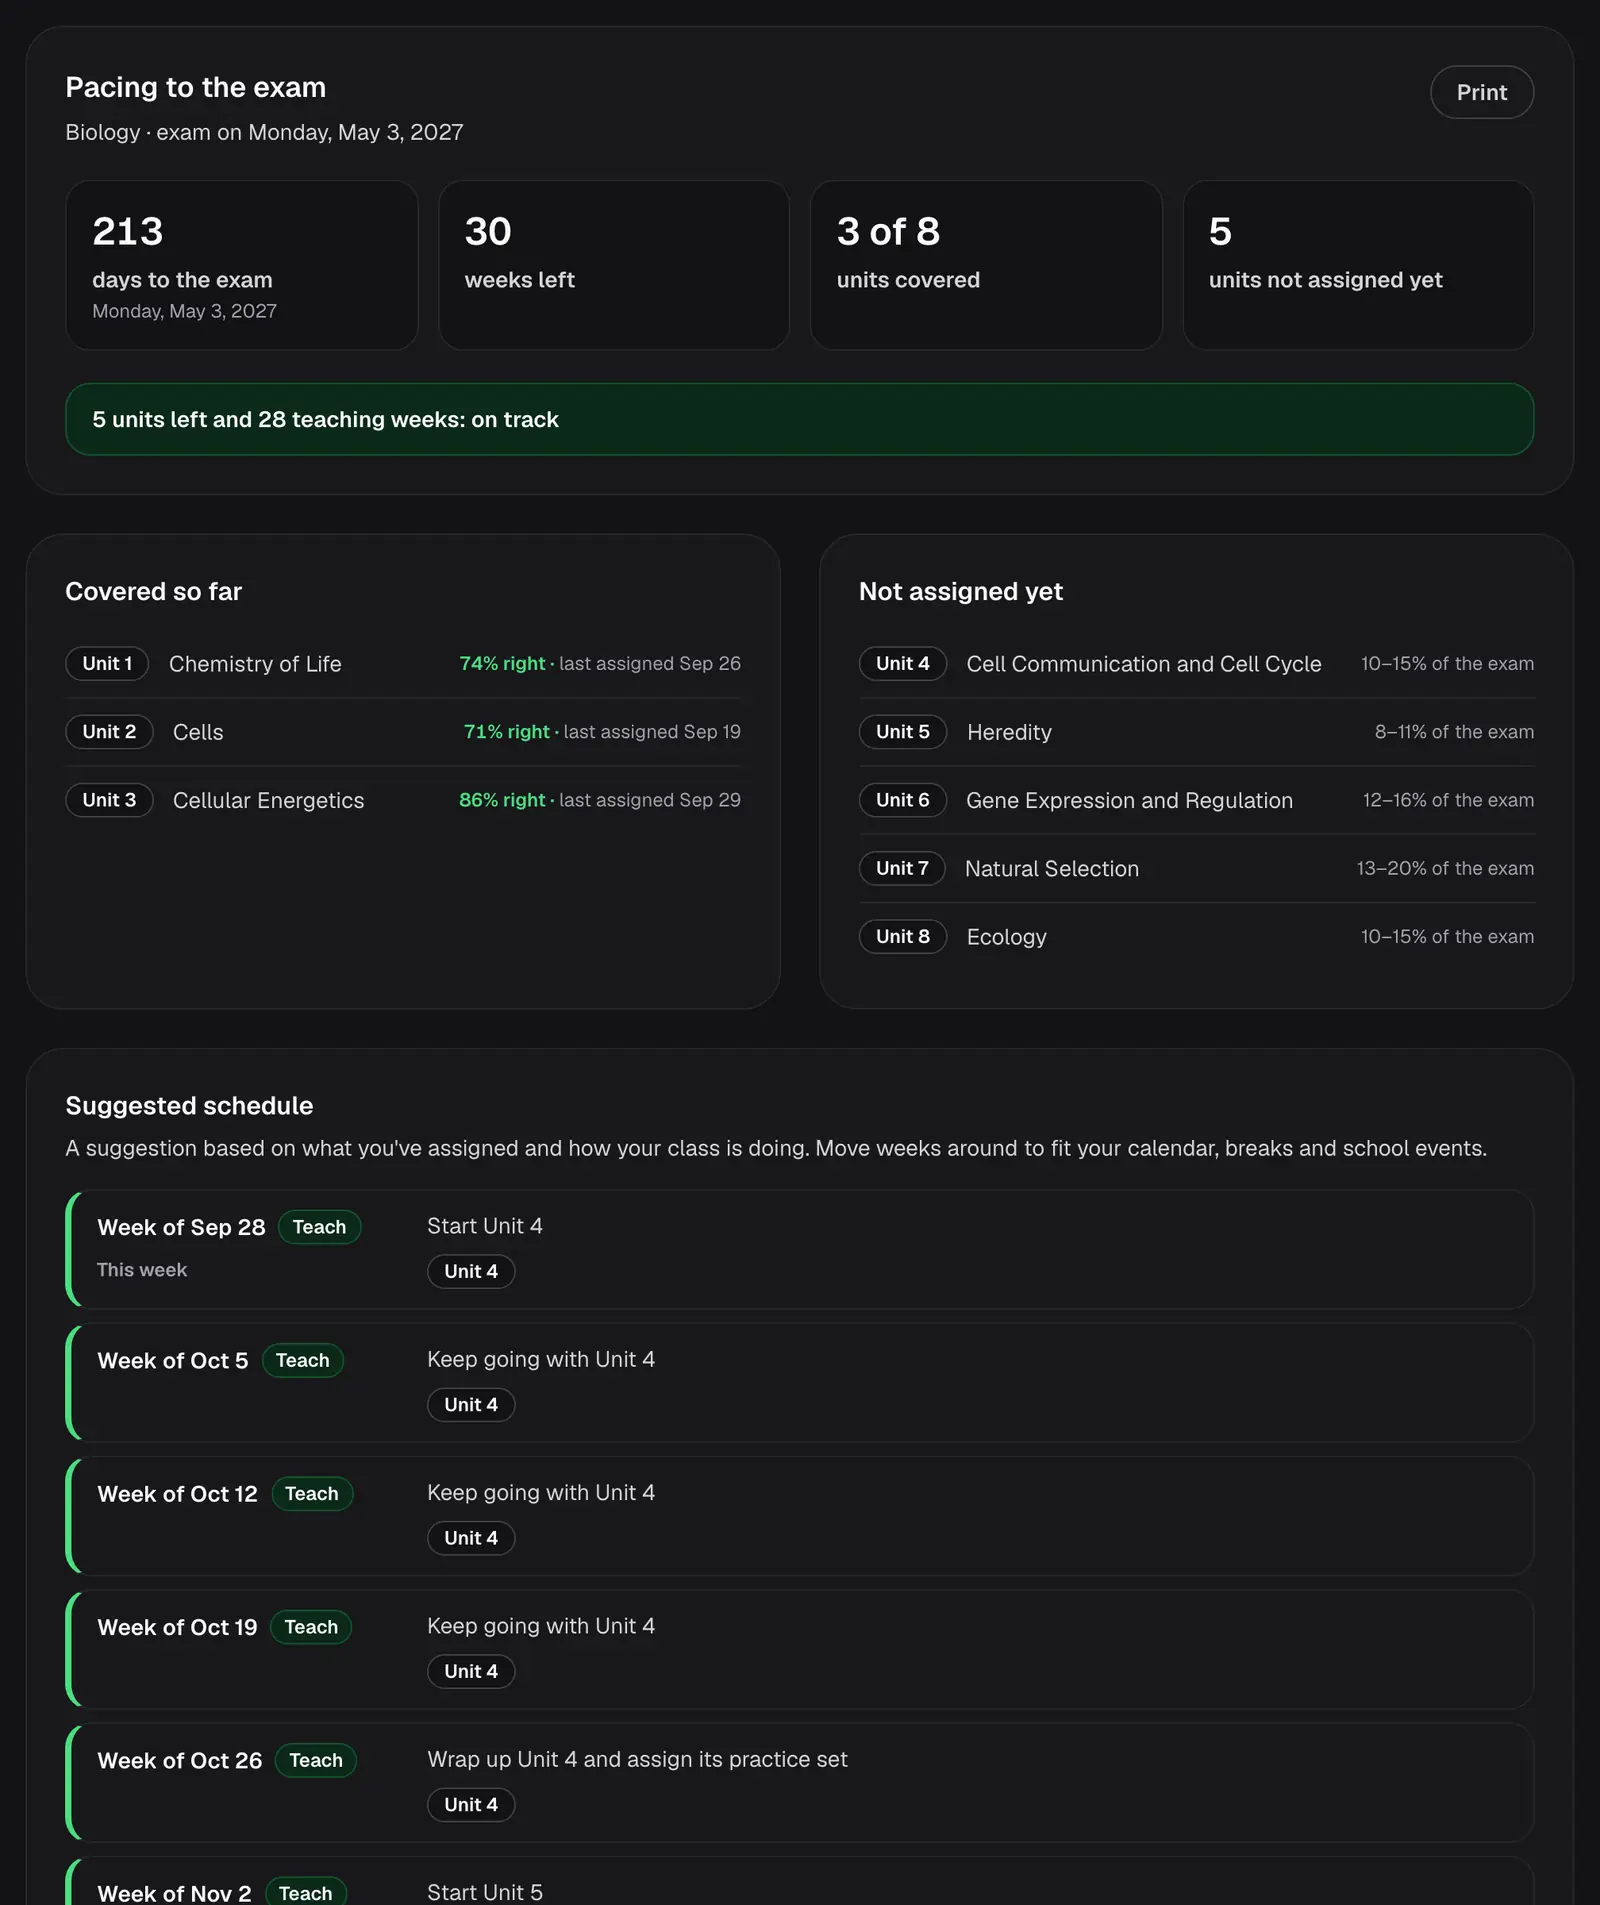Viewport: 1600px width, 1905px height.
Task: Click Teach tag for Week of Oct 19
Action: pyautogui.click(x=311, y=1627)
